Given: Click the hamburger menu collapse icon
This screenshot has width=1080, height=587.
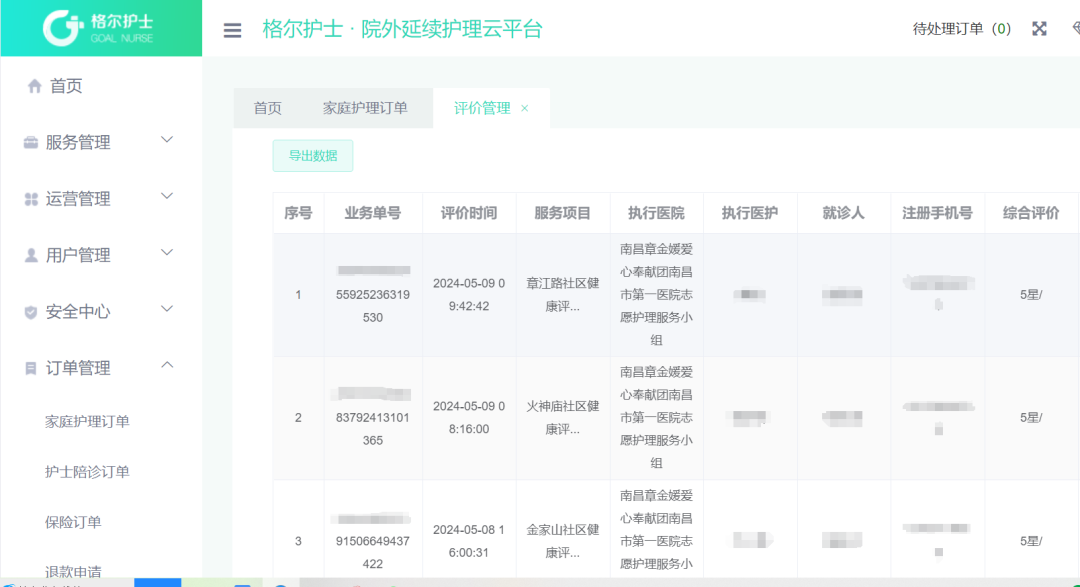Looking at the screenshot, I should pos(232,30).
